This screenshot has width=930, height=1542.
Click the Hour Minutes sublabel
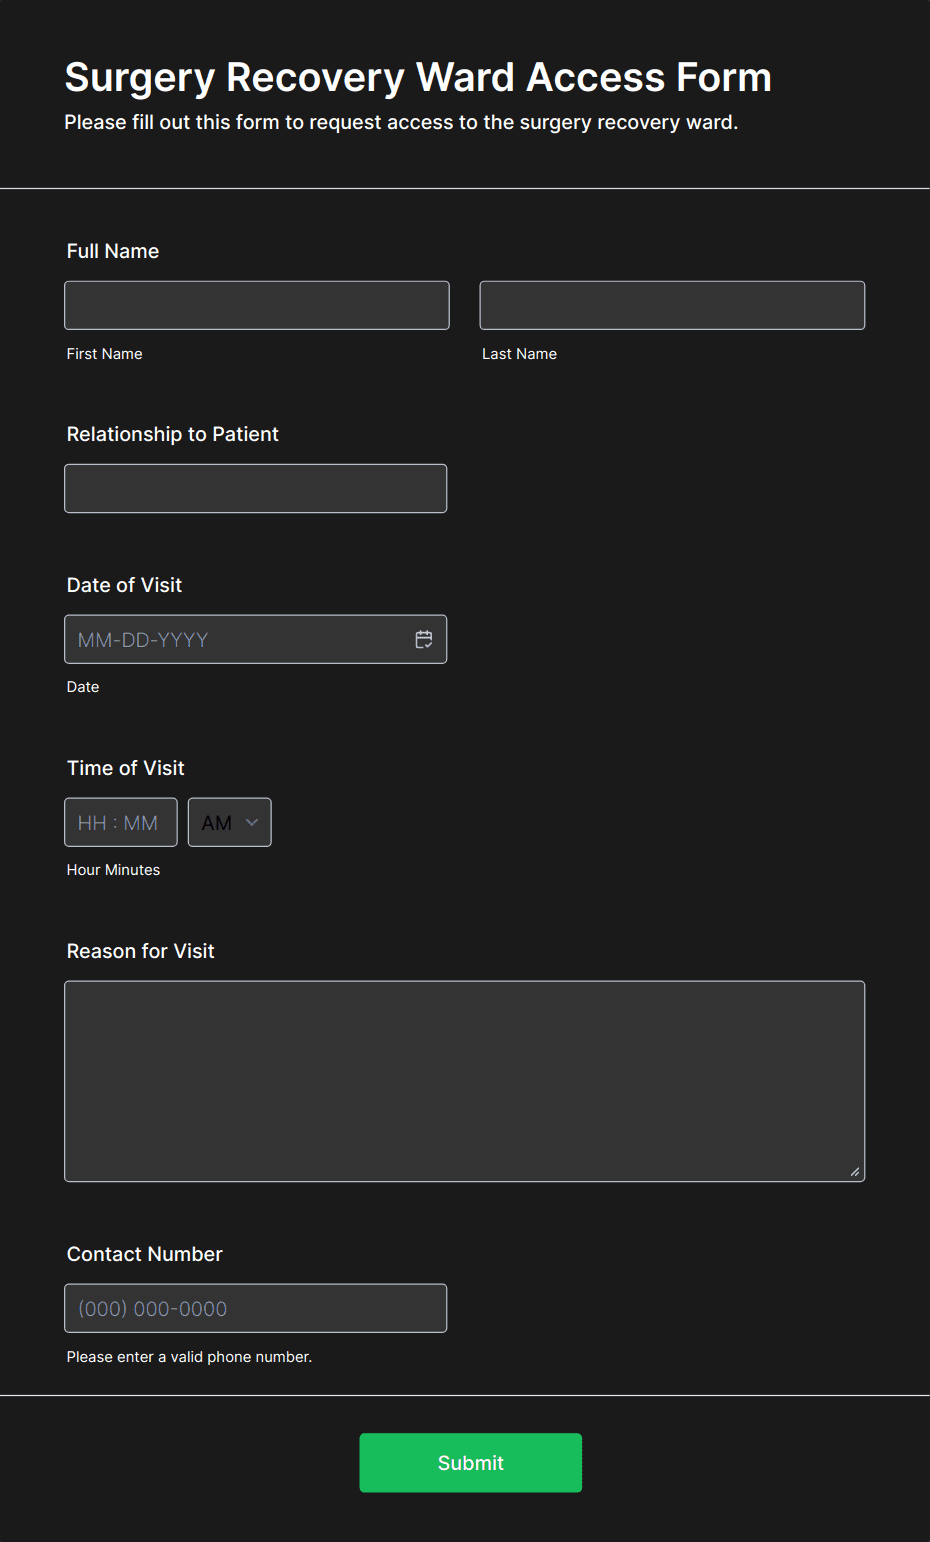tap(114, 870)
